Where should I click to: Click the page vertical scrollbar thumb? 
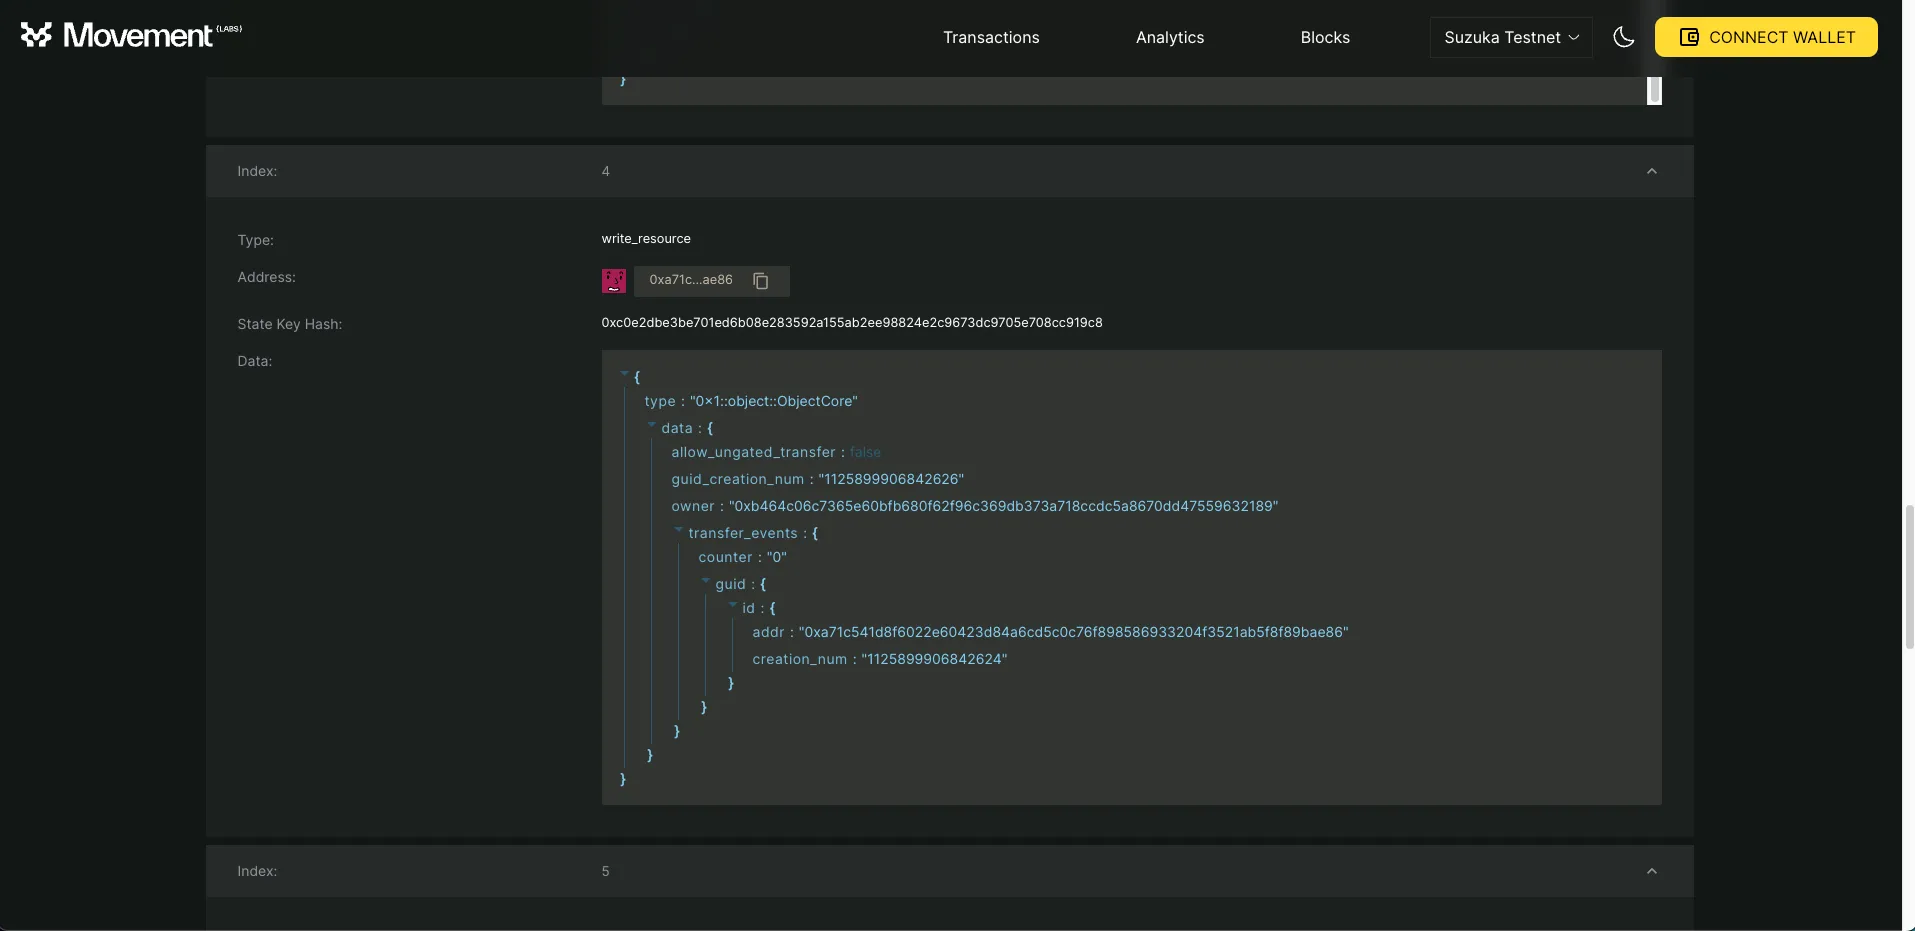tap(1909, 577)
